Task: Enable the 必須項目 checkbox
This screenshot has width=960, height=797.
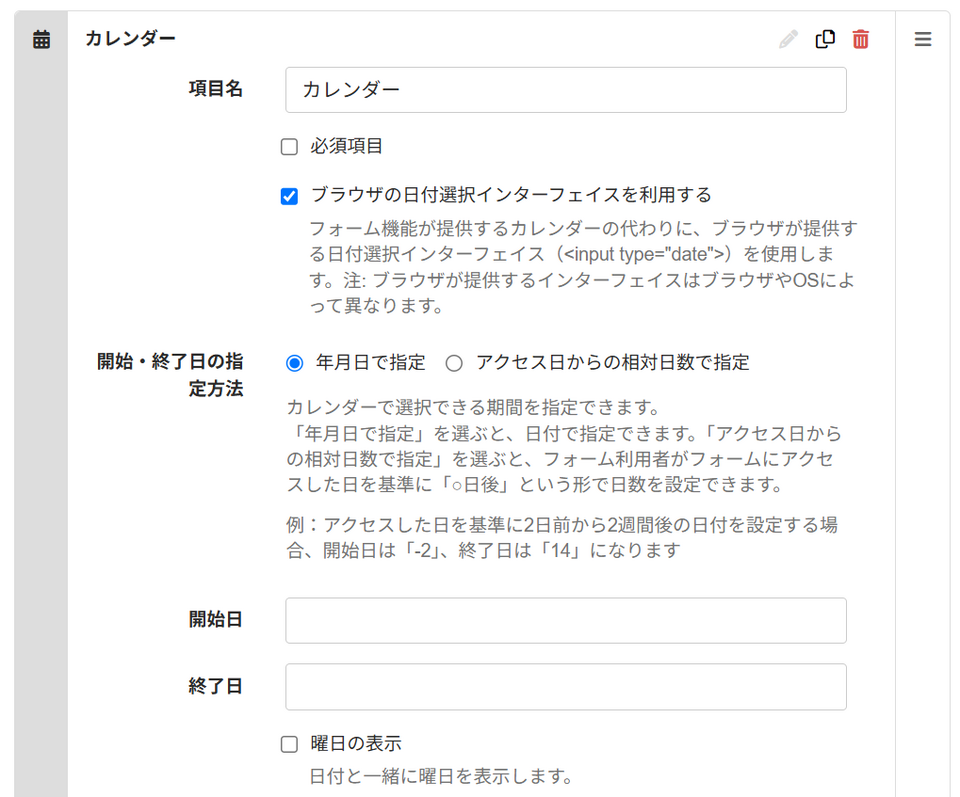Action: click(x=289, y=147)
